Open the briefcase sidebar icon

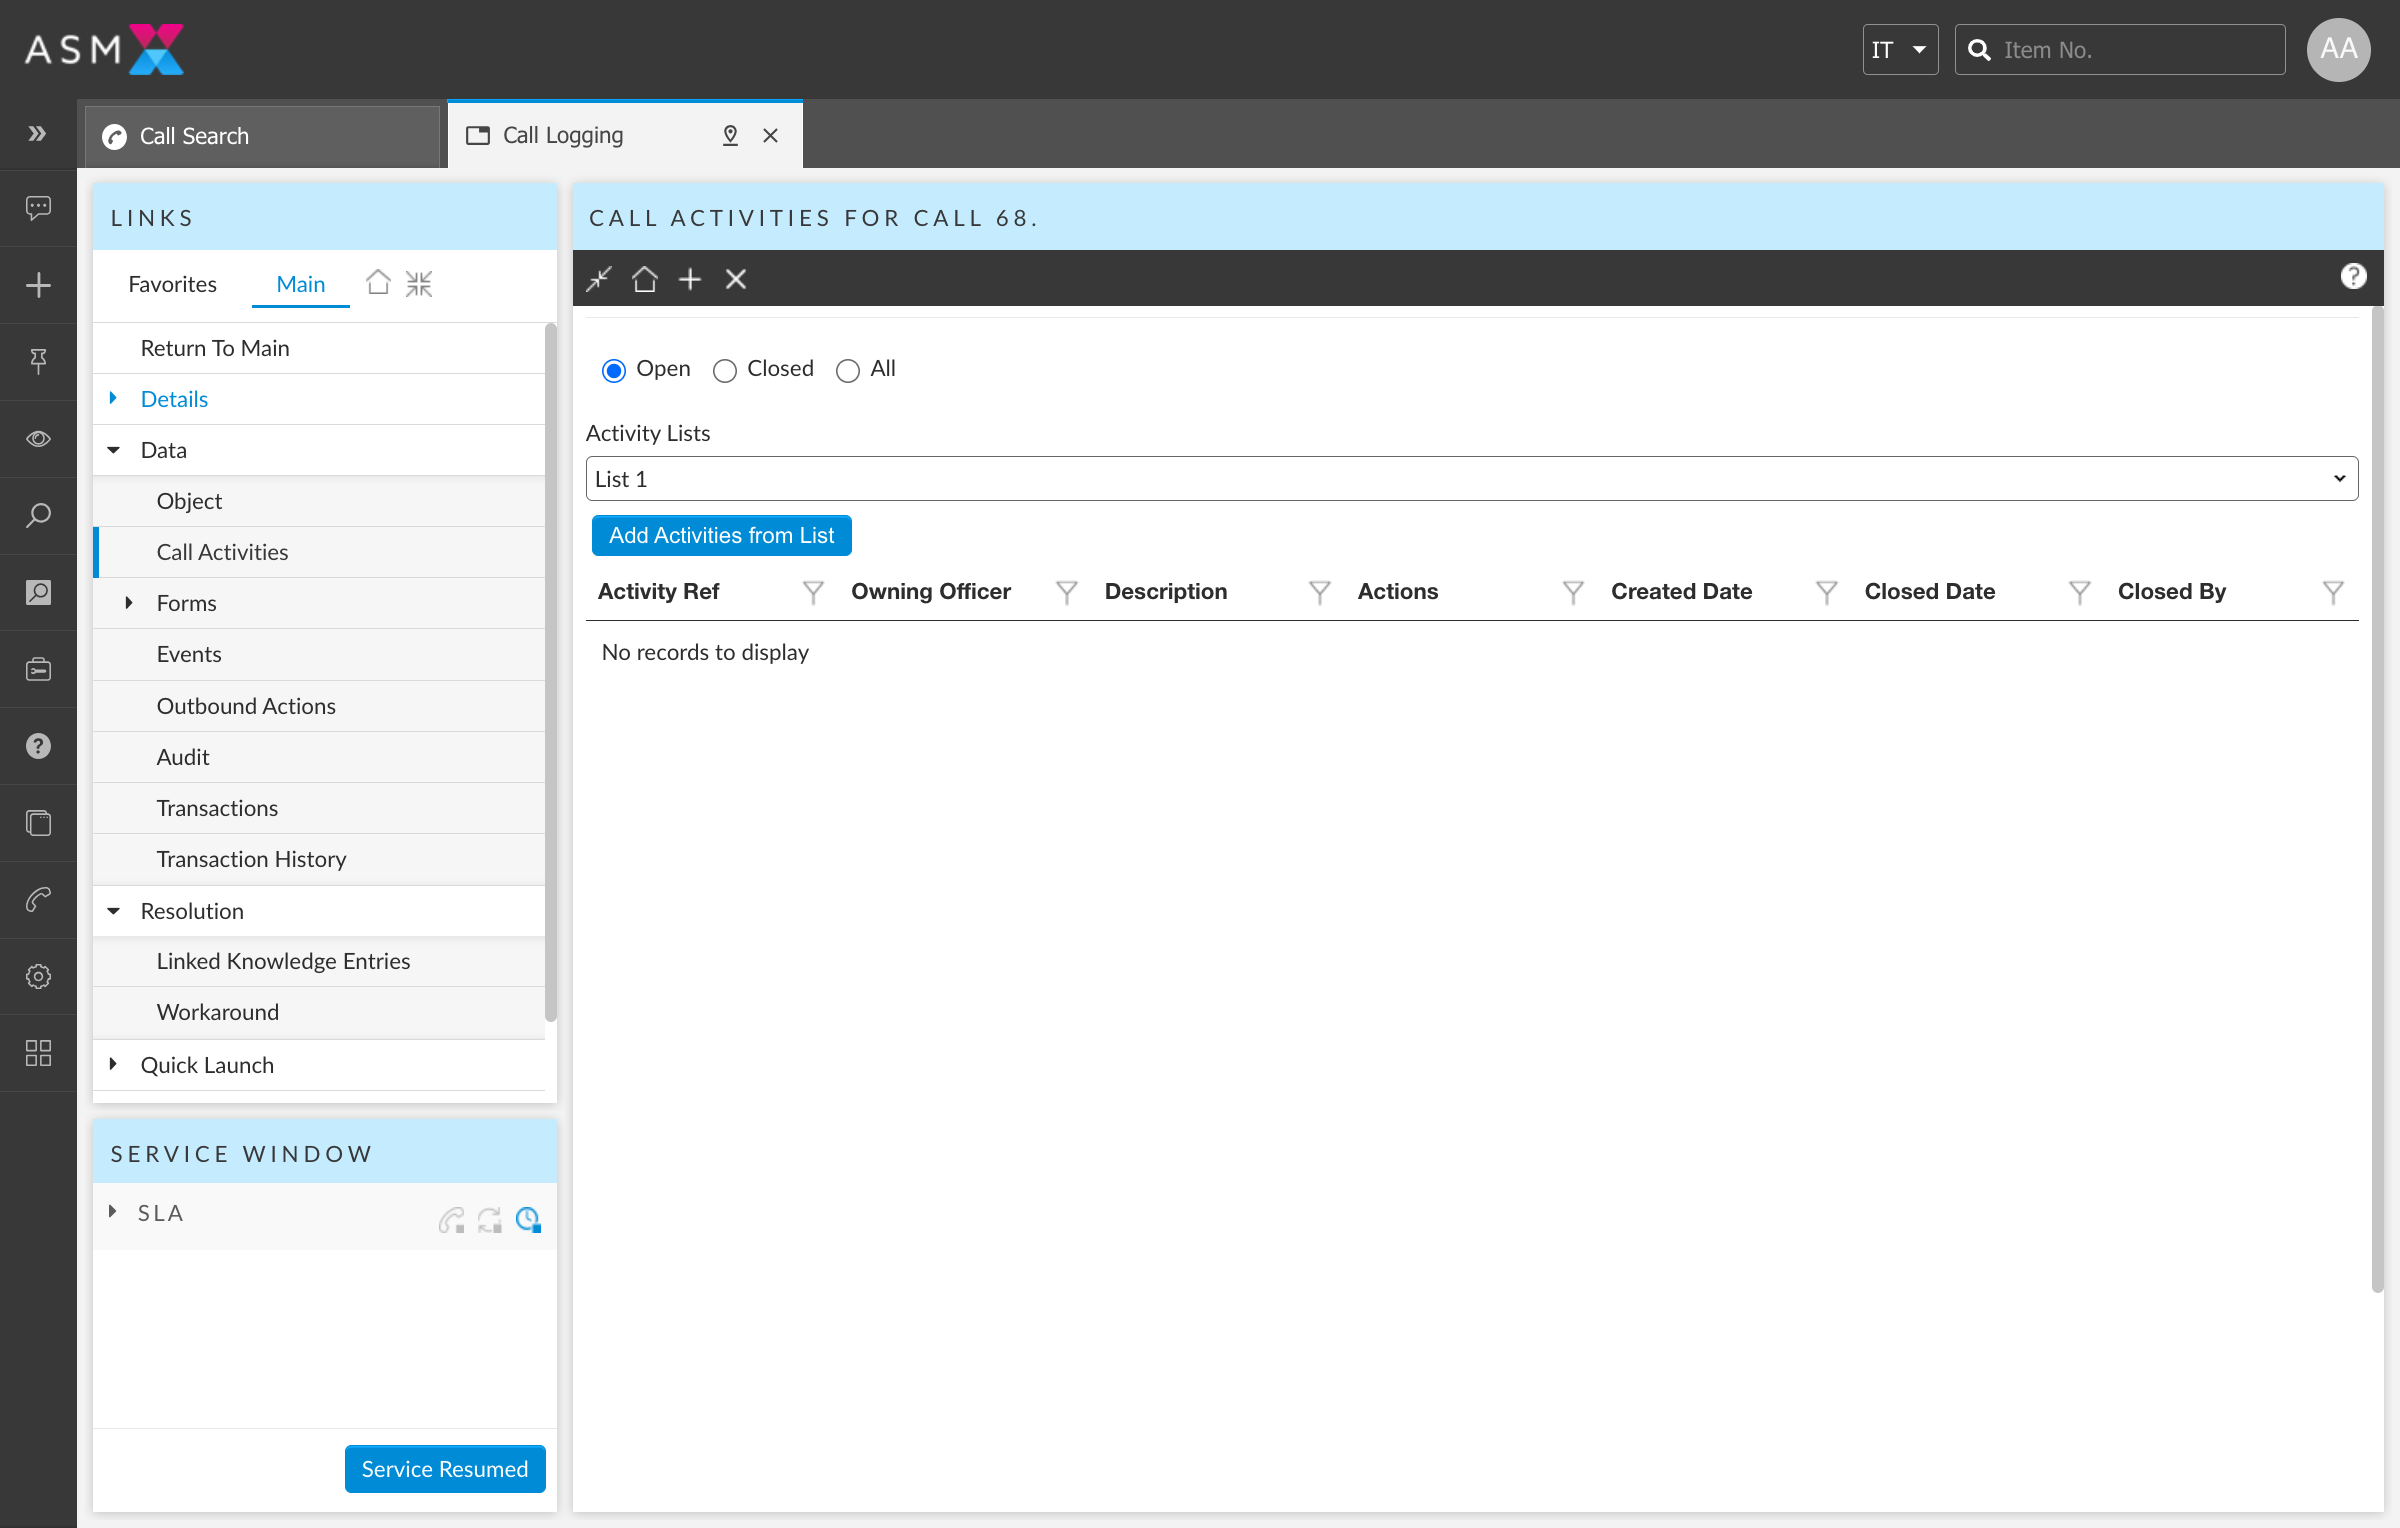point(38,669)
